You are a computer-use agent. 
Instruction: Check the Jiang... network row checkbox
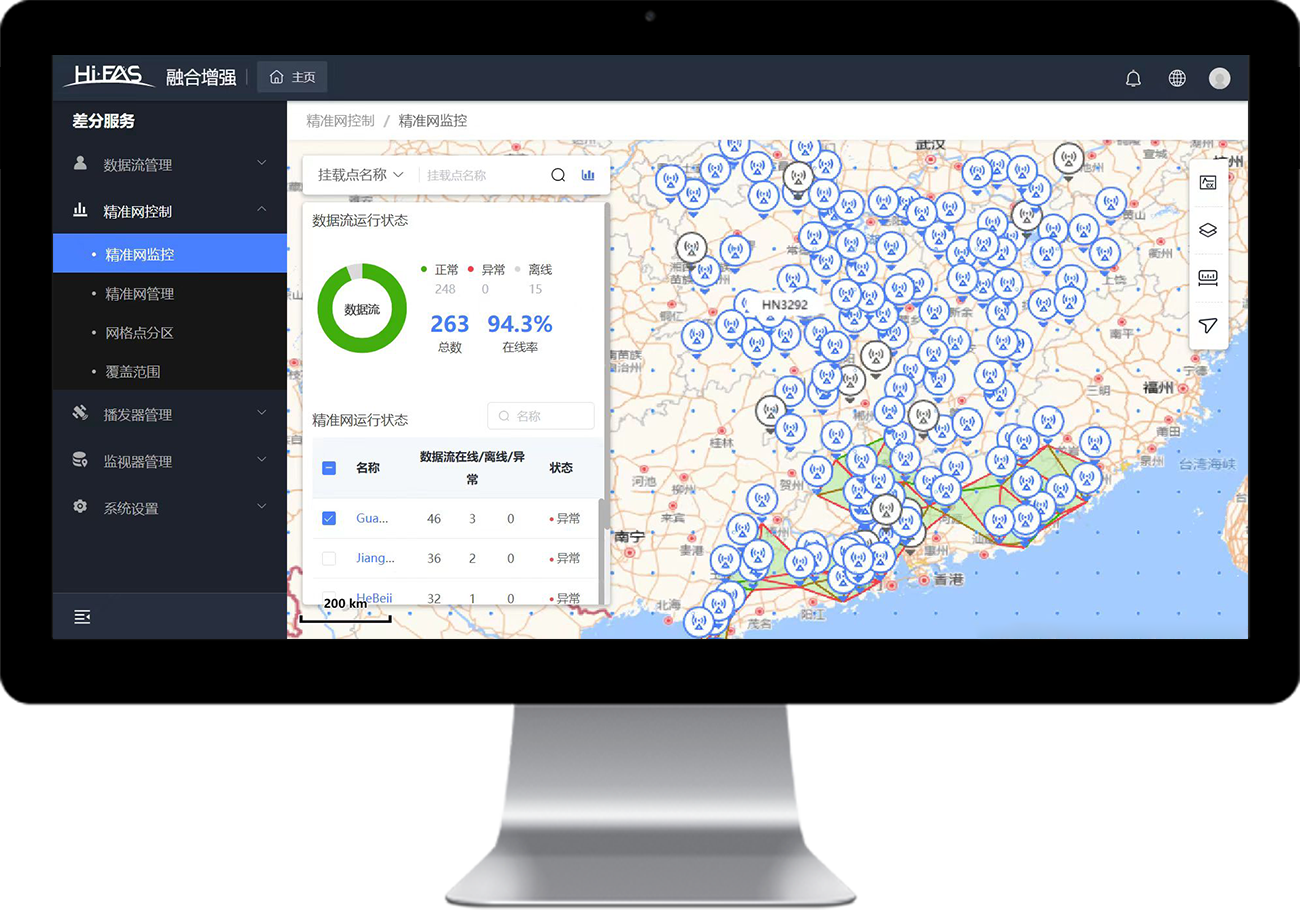[x=329, y=558]
